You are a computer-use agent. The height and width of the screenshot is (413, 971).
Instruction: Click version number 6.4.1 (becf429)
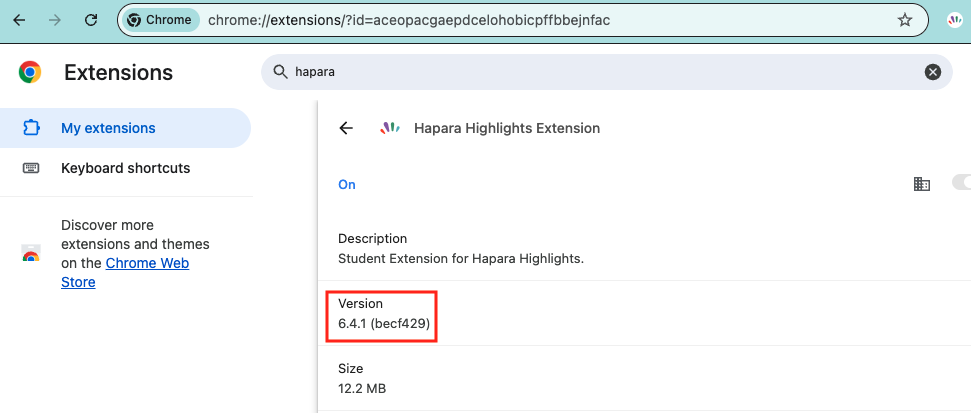pyautogui.click(x=384, y=323)
